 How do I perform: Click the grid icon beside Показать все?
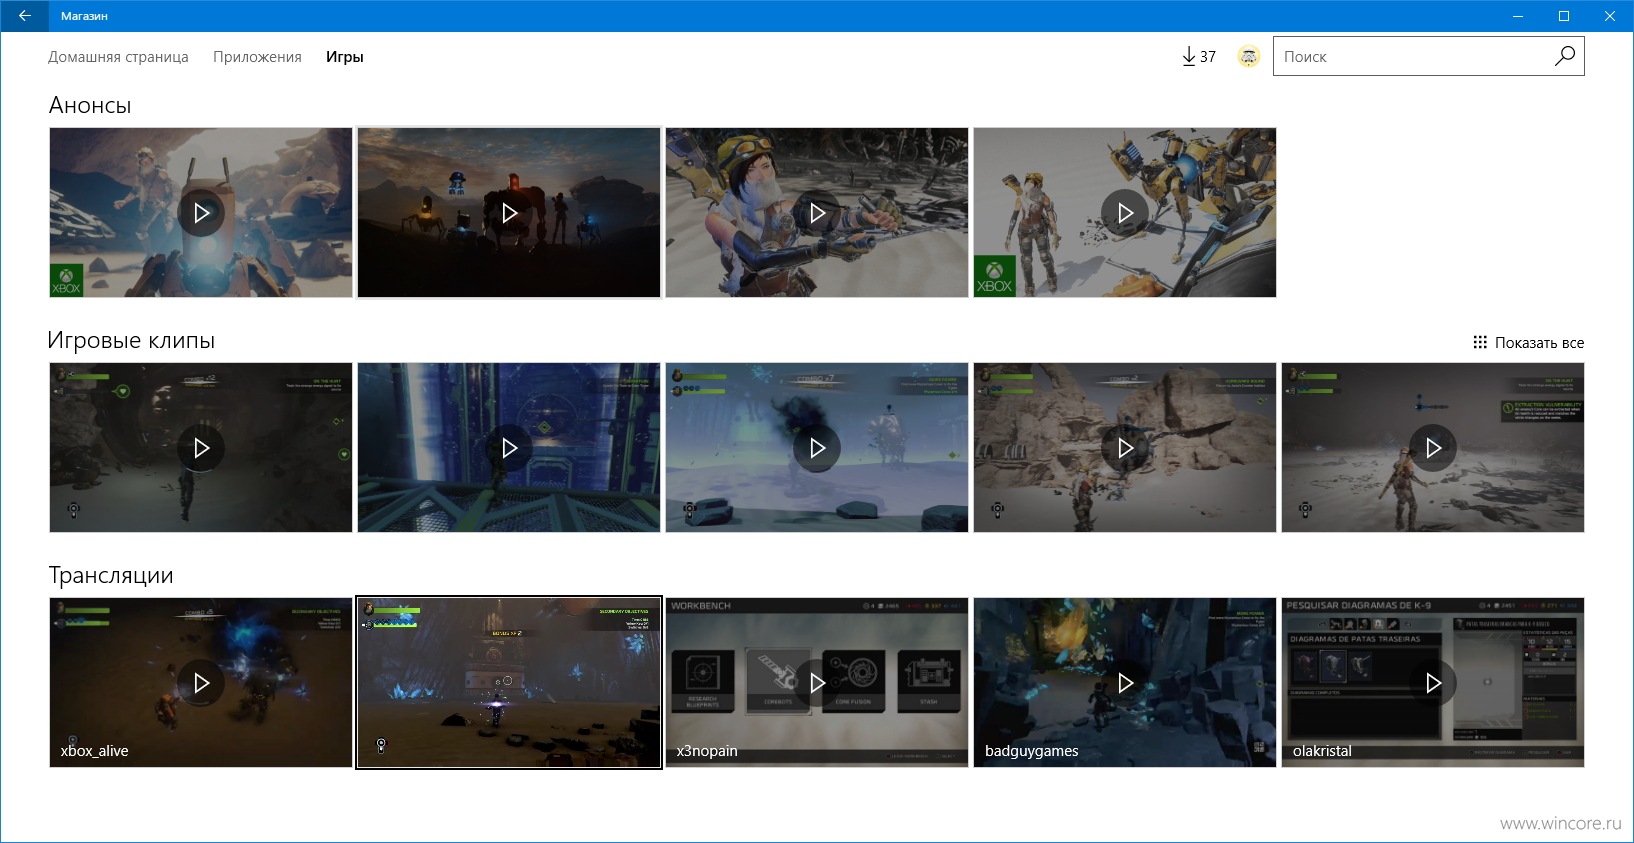pyautogui.click(x=1480, y=343)
